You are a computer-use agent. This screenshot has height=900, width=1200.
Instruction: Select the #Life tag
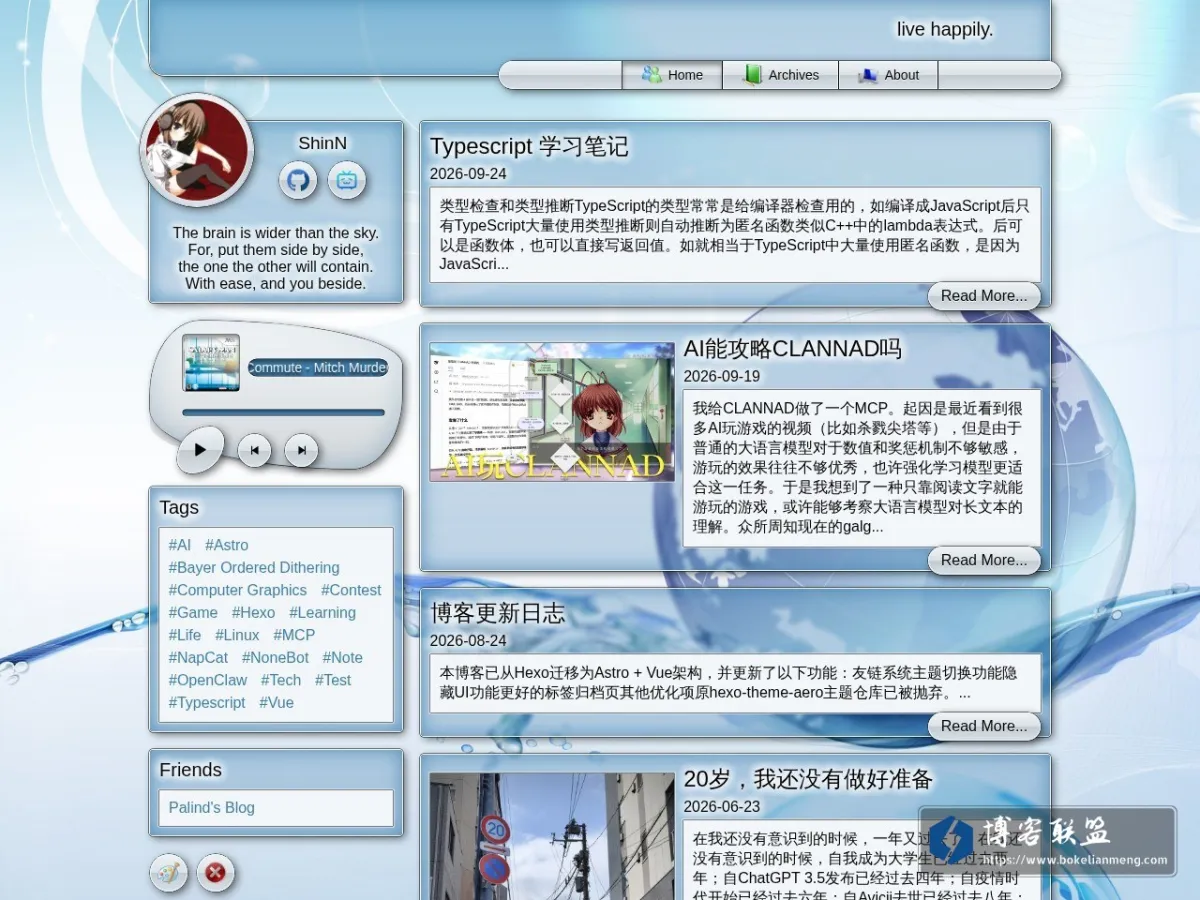185,635
